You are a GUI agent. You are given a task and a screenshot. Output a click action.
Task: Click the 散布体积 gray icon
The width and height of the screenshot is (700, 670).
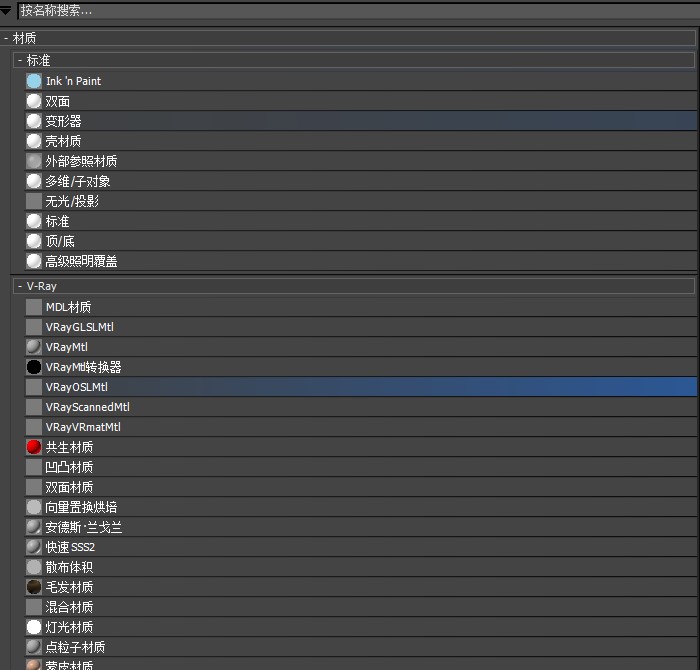pyautogui.click(x=33, y=567)
